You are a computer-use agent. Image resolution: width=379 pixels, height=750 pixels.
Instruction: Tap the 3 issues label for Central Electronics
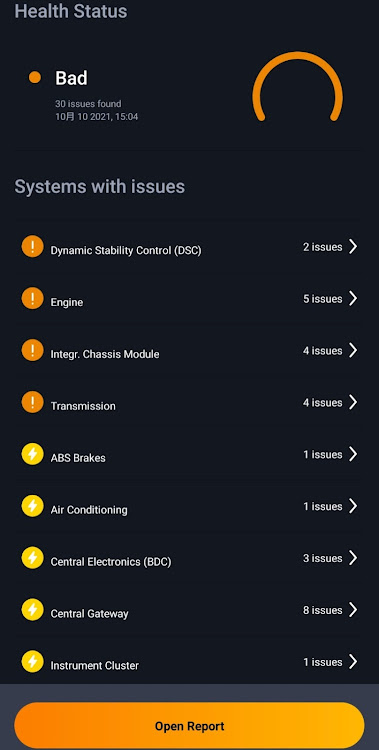[323, 558]
